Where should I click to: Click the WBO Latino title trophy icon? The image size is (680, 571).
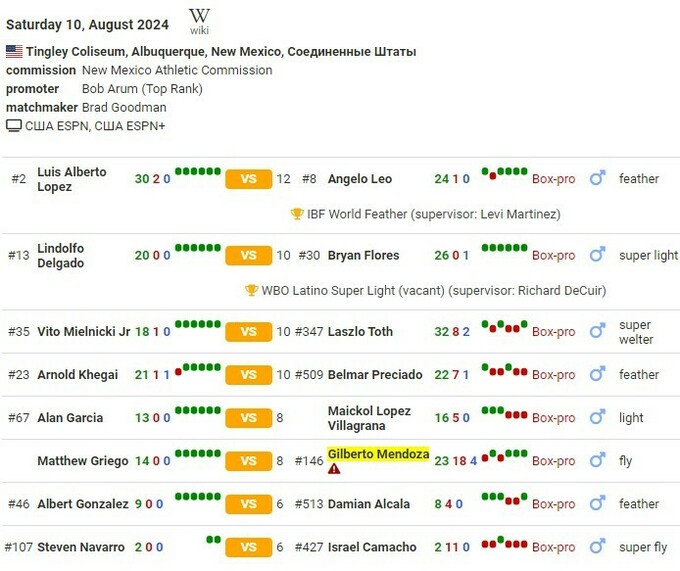(252, 291)
